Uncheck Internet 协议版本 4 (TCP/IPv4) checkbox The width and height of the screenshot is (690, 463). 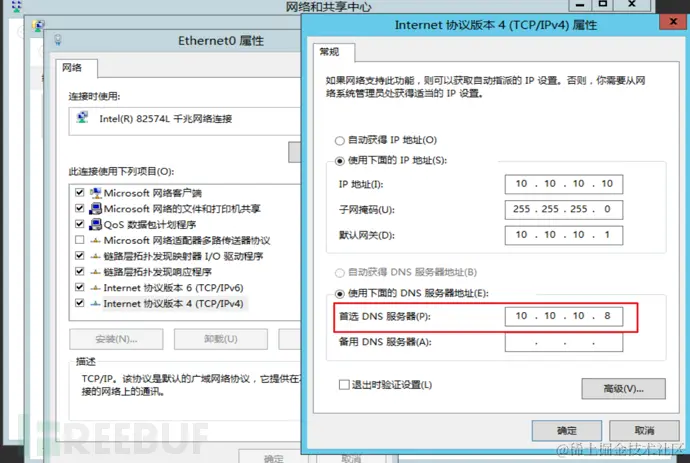(80, 303)
